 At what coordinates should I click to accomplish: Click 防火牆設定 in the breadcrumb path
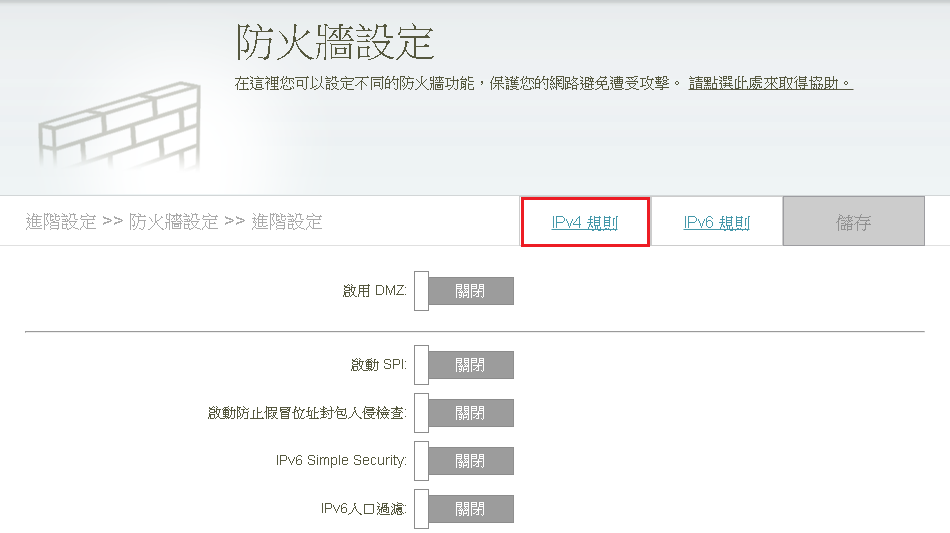[174, 222]
